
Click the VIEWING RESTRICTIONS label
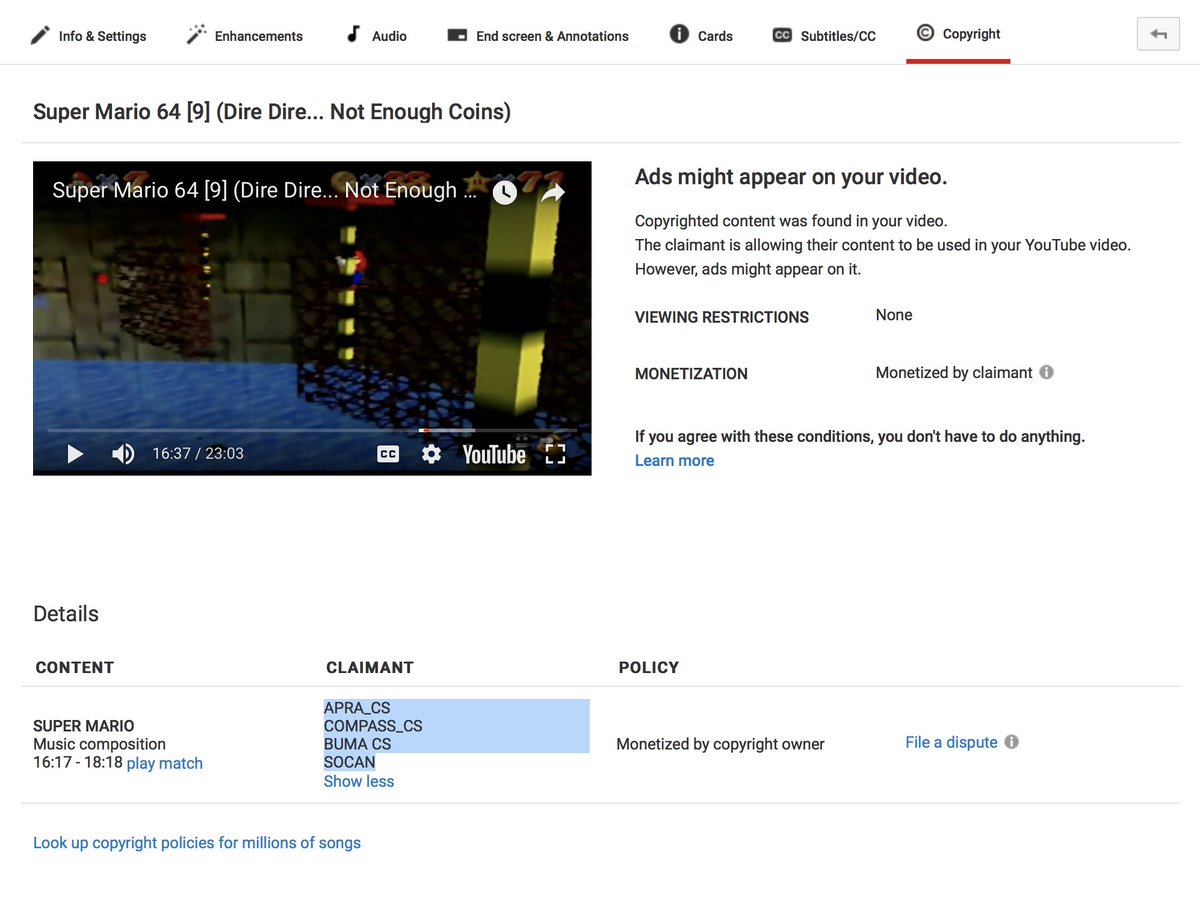pos(722,317)
